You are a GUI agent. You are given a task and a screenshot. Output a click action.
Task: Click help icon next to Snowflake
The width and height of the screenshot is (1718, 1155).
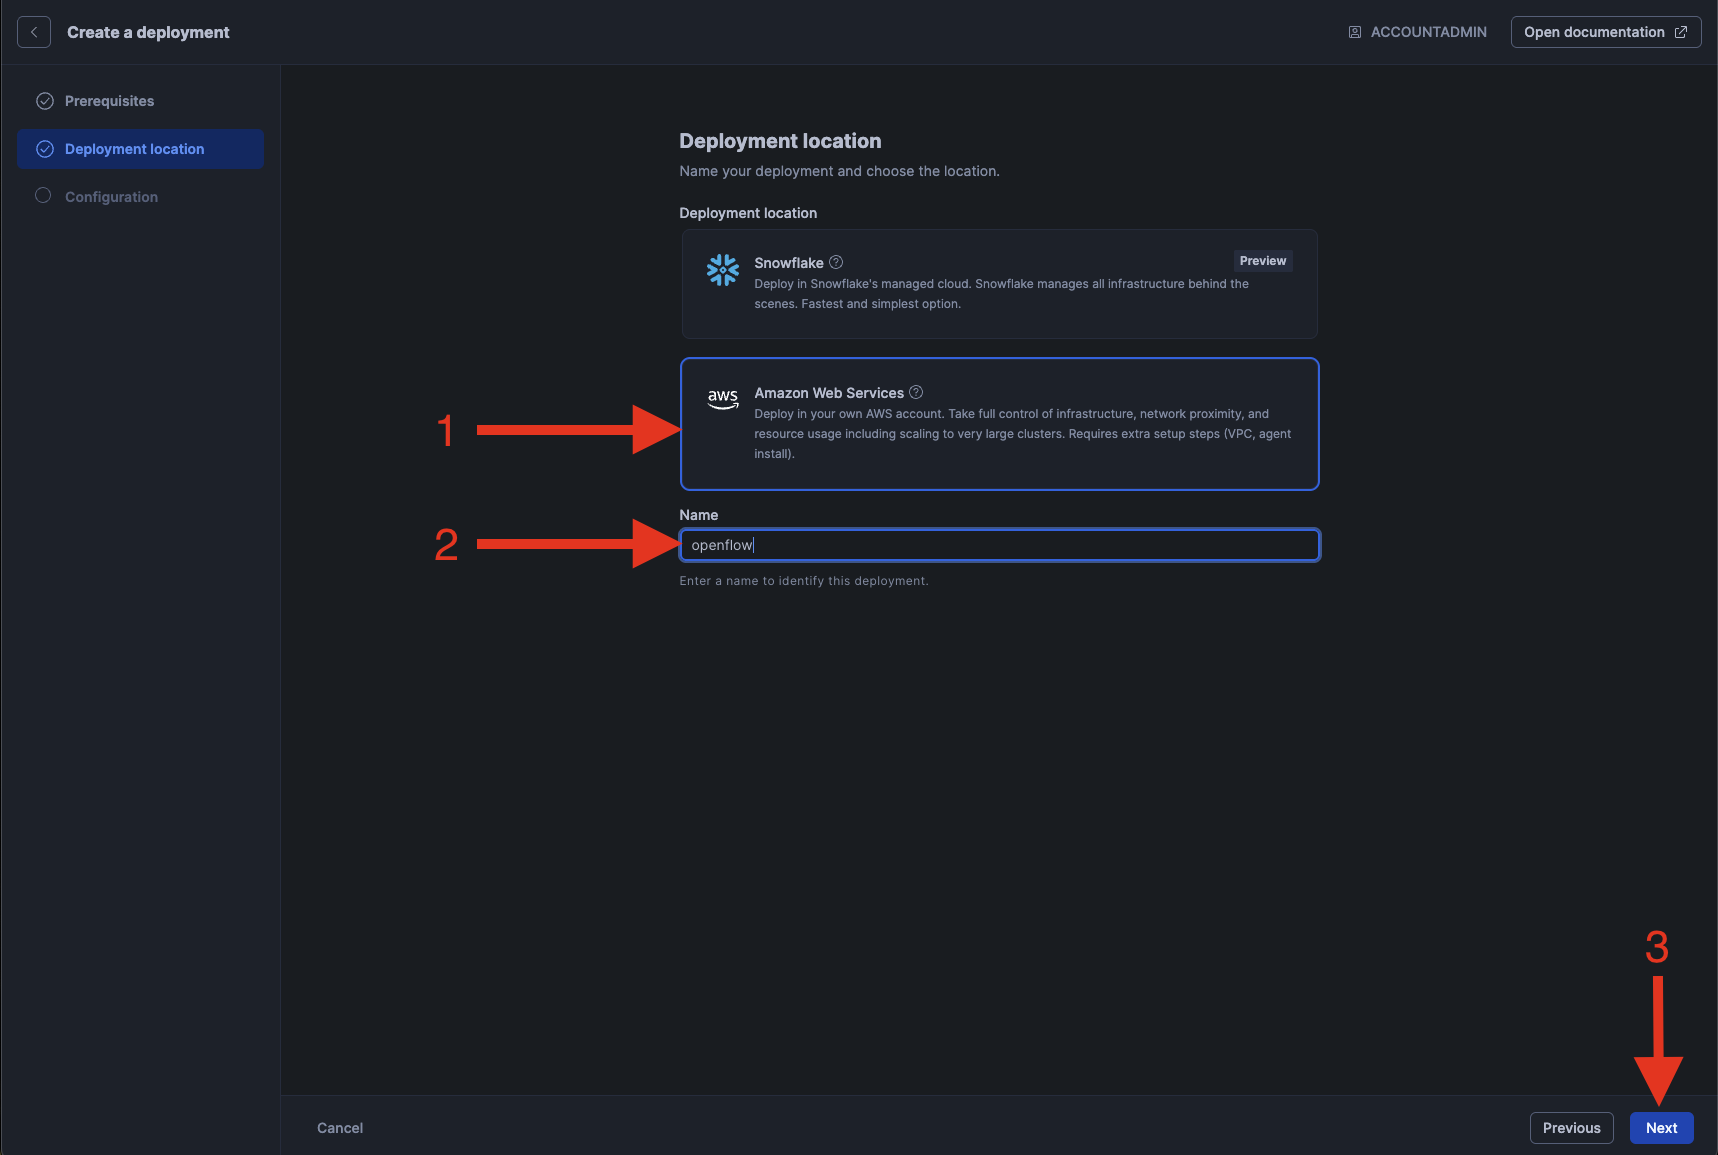tap(836, 262)
